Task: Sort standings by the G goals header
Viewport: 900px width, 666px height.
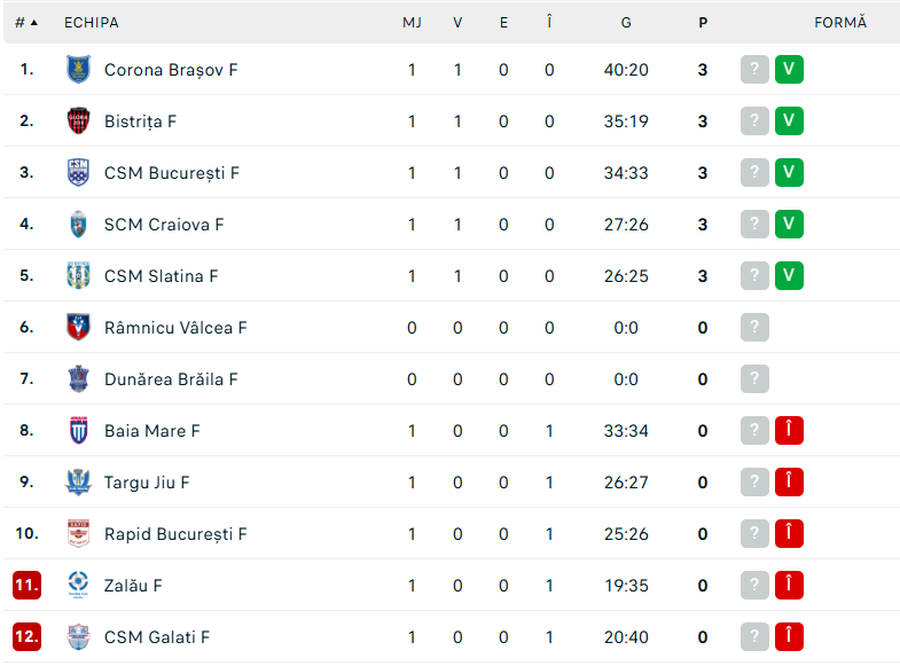Action: (x=626, y=22)
